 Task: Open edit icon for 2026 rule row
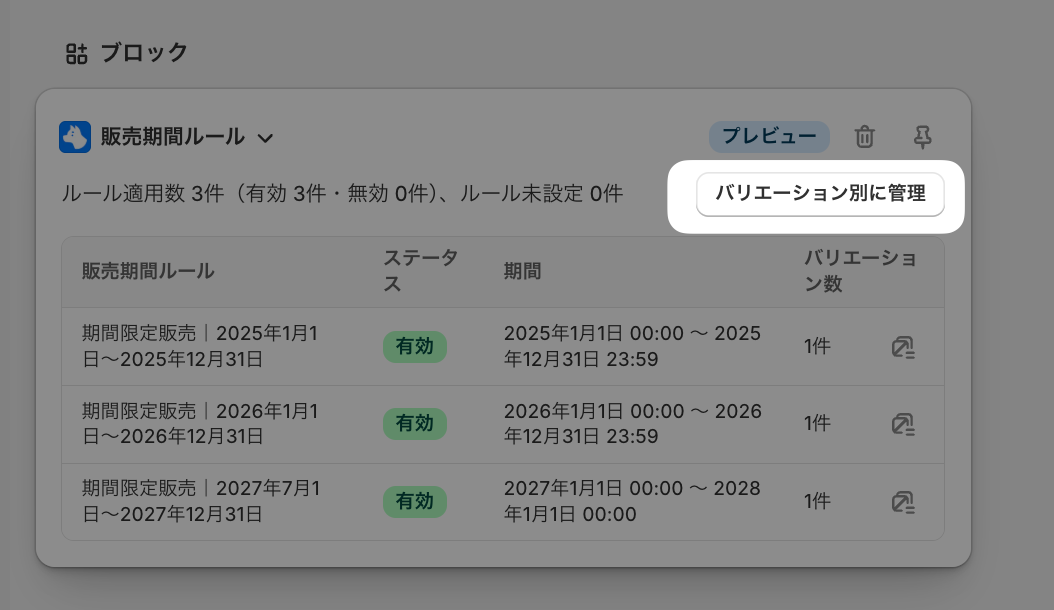(x=903, y=424)
